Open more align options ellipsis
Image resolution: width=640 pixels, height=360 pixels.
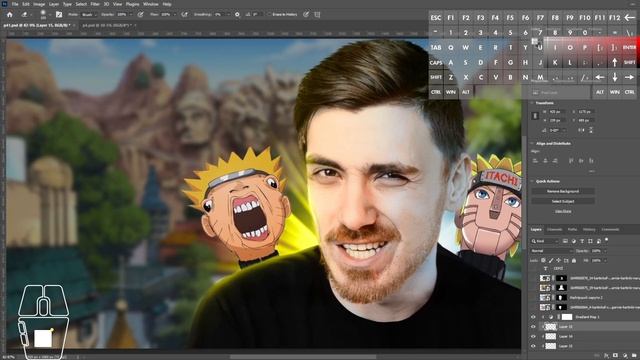tap(591, 171)
